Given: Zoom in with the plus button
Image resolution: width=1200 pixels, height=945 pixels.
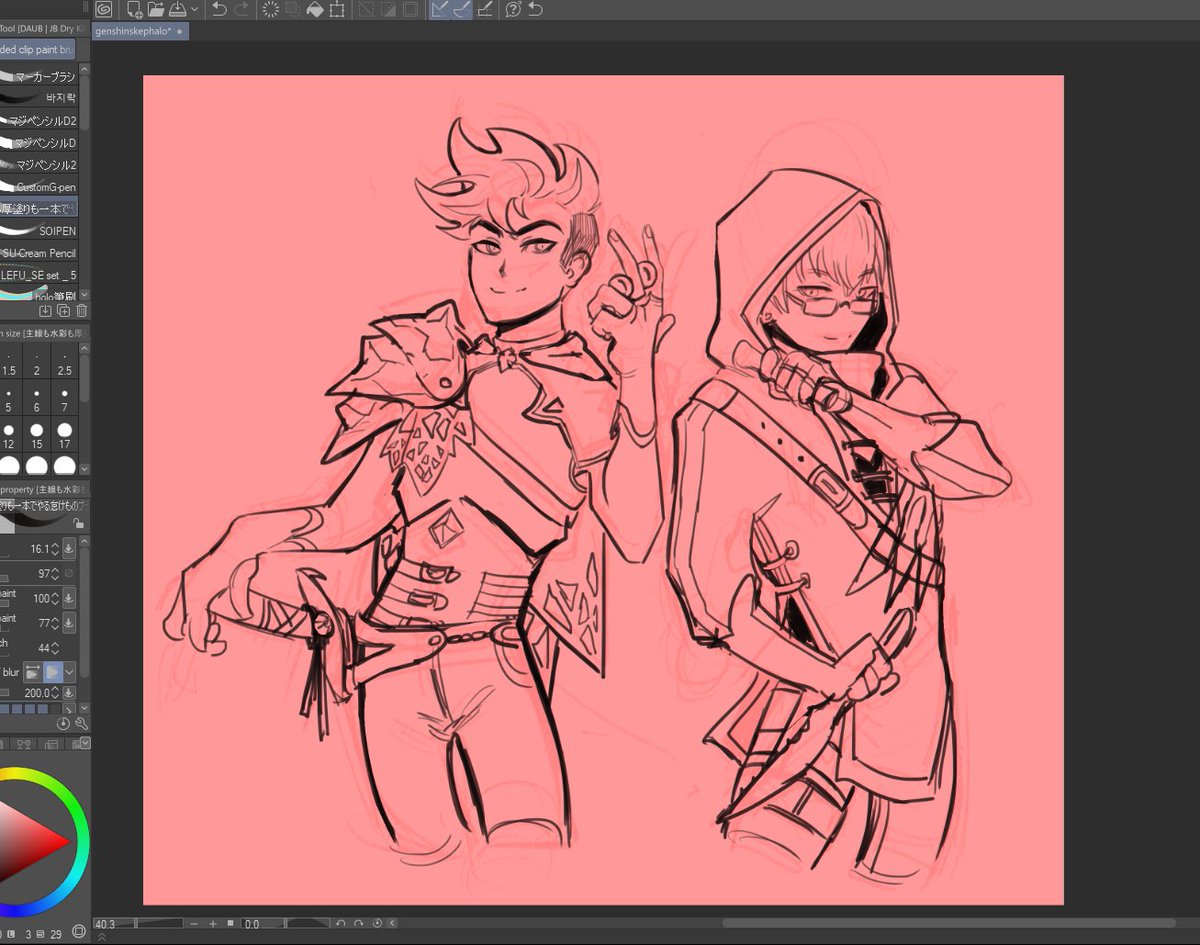Looking at the screenshot, I should click(213, 923).
